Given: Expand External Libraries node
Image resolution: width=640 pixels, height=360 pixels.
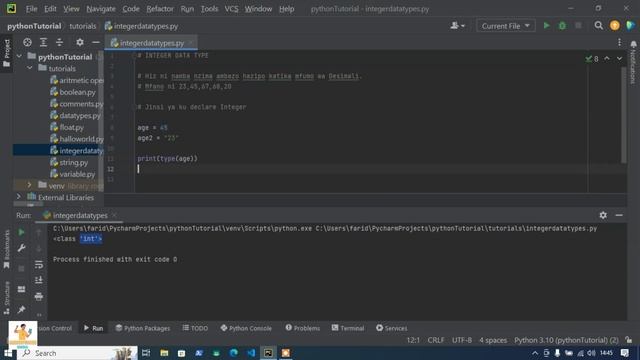Looking at the screenshot, I should 19,197.
